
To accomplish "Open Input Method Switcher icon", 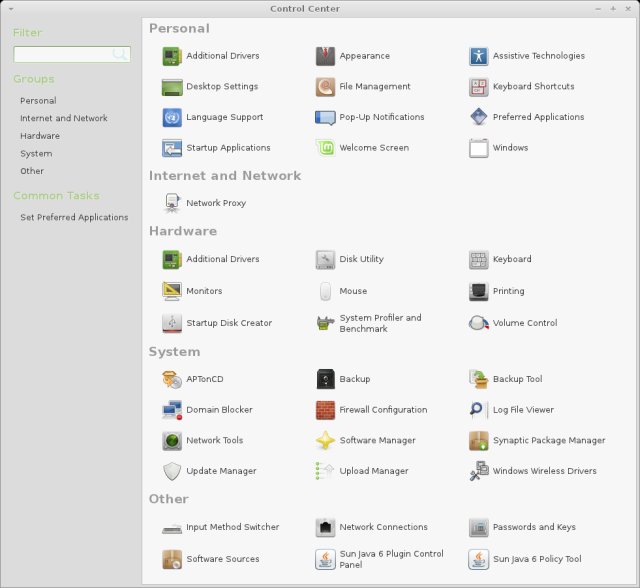I will [x=172, y=527].
